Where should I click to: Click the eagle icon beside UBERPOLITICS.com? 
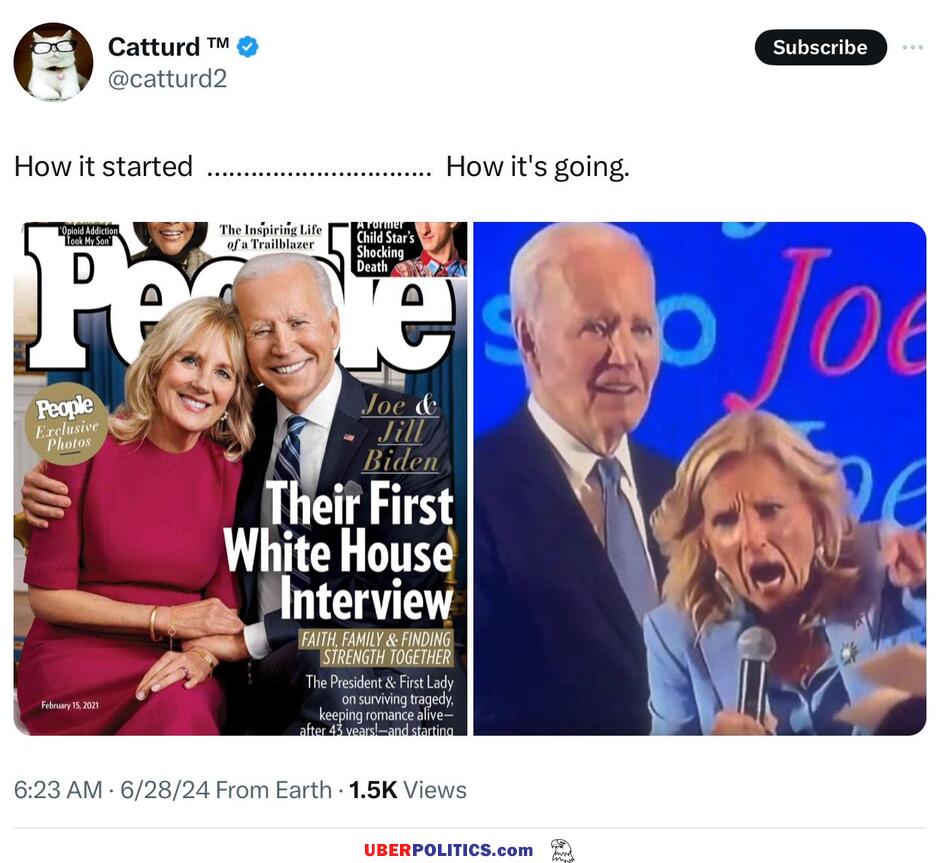[562, 850]
